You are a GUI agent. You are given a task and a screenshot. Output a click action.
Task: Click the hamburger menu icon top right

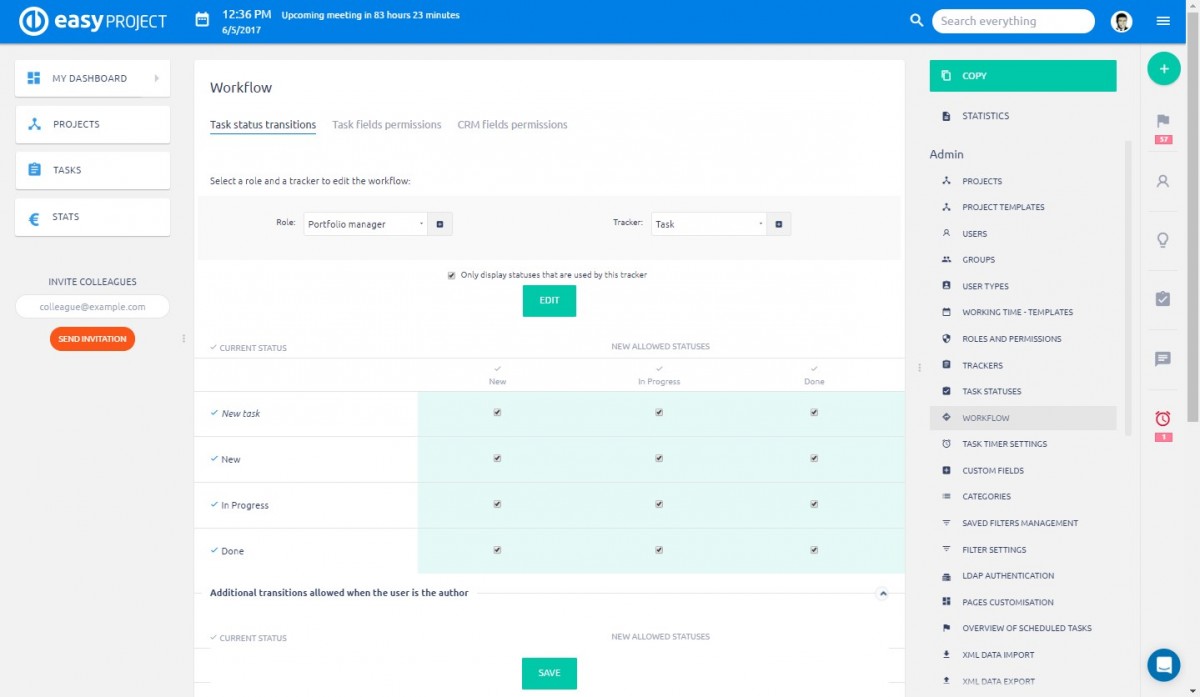coord(1163,21)
